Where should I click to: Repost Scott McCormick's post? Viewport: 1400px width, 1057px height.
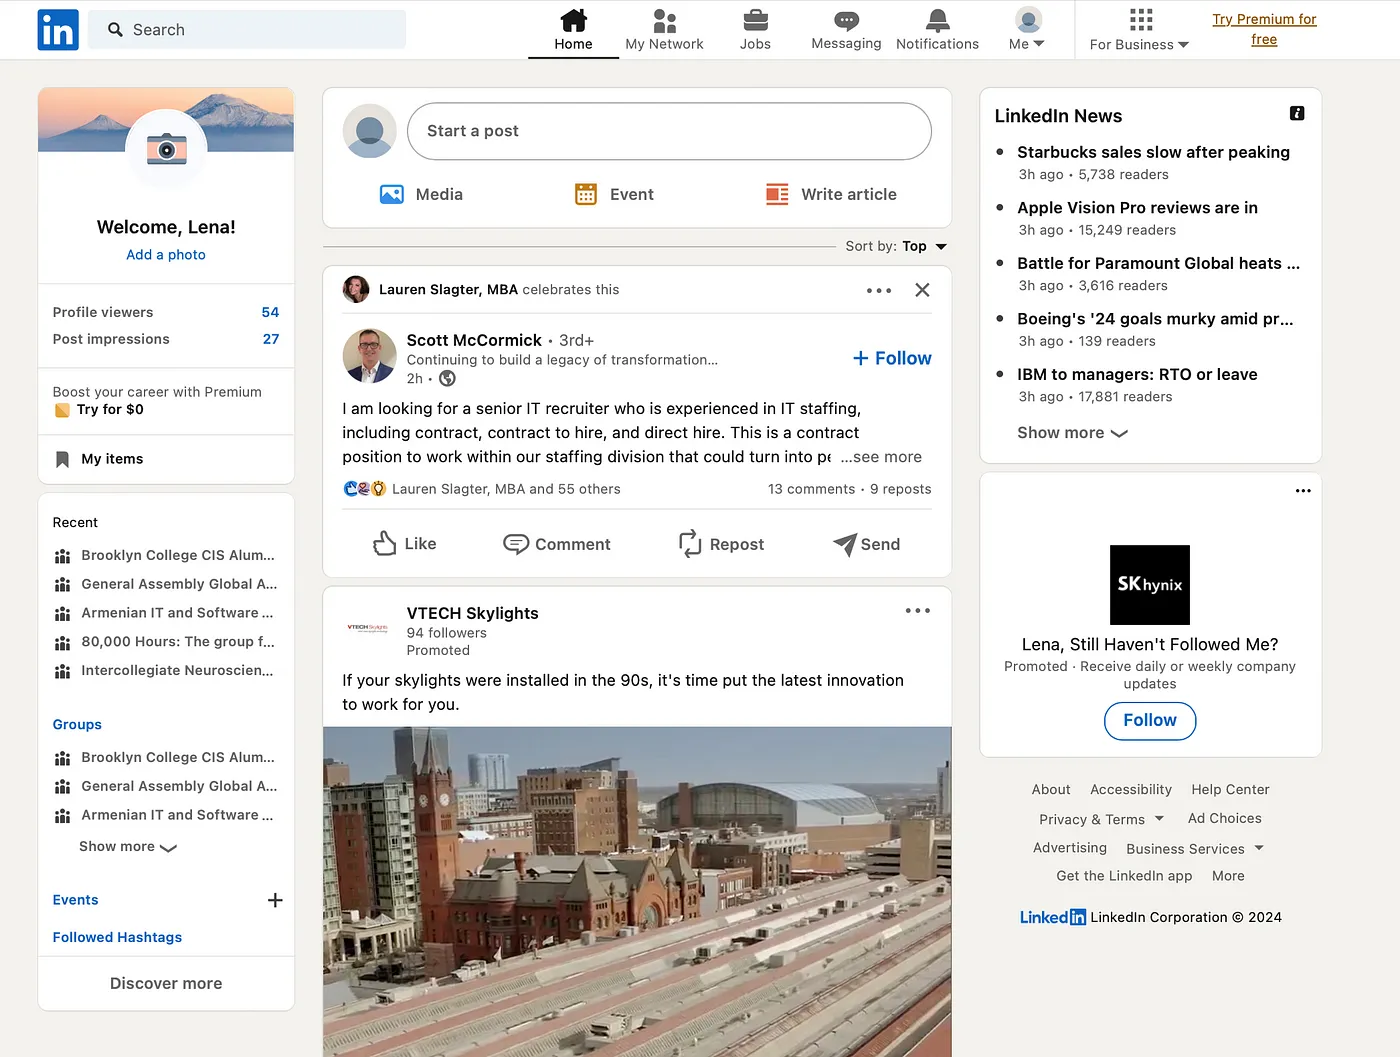(x=721, y=544)
